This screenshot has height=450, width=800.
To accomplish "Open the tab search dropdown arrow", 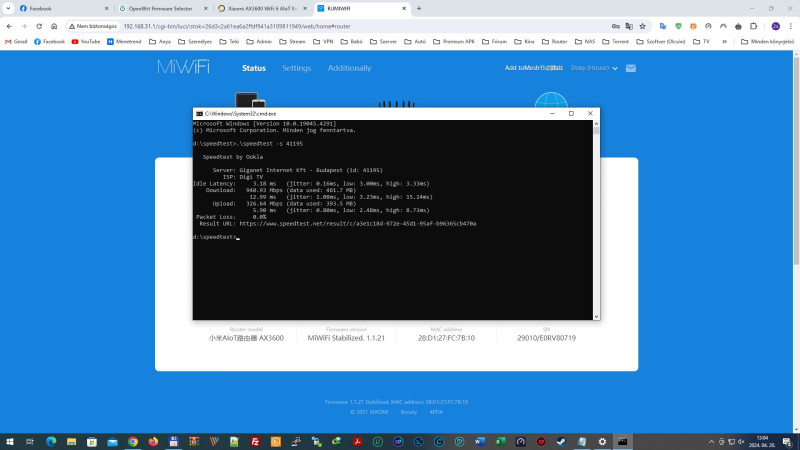I will (x=8, y=8).
